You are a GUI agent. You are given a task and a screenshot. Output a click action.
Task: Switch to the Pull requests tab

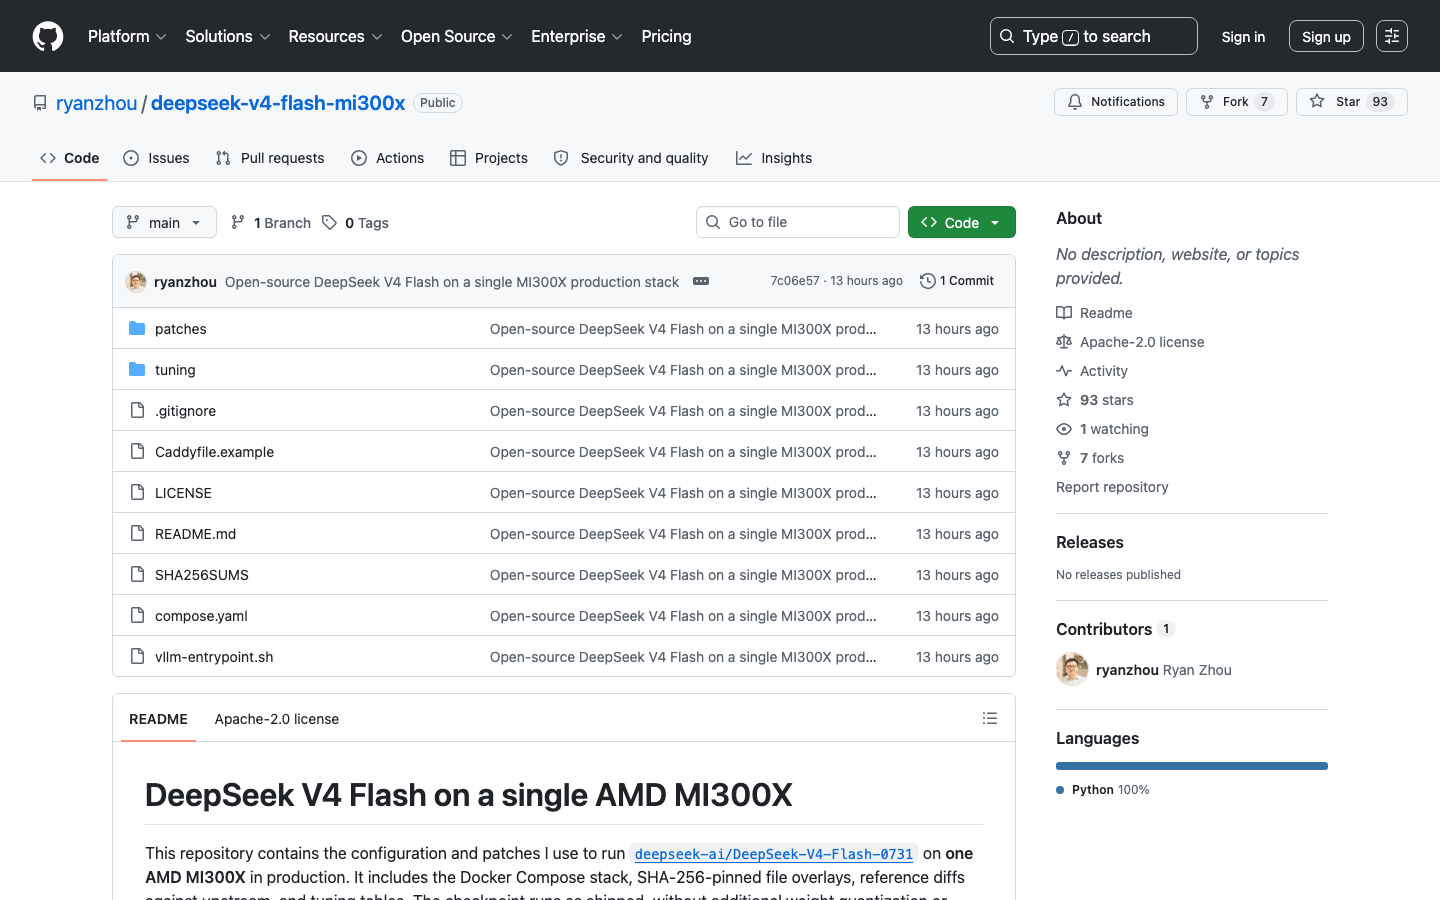270,158
